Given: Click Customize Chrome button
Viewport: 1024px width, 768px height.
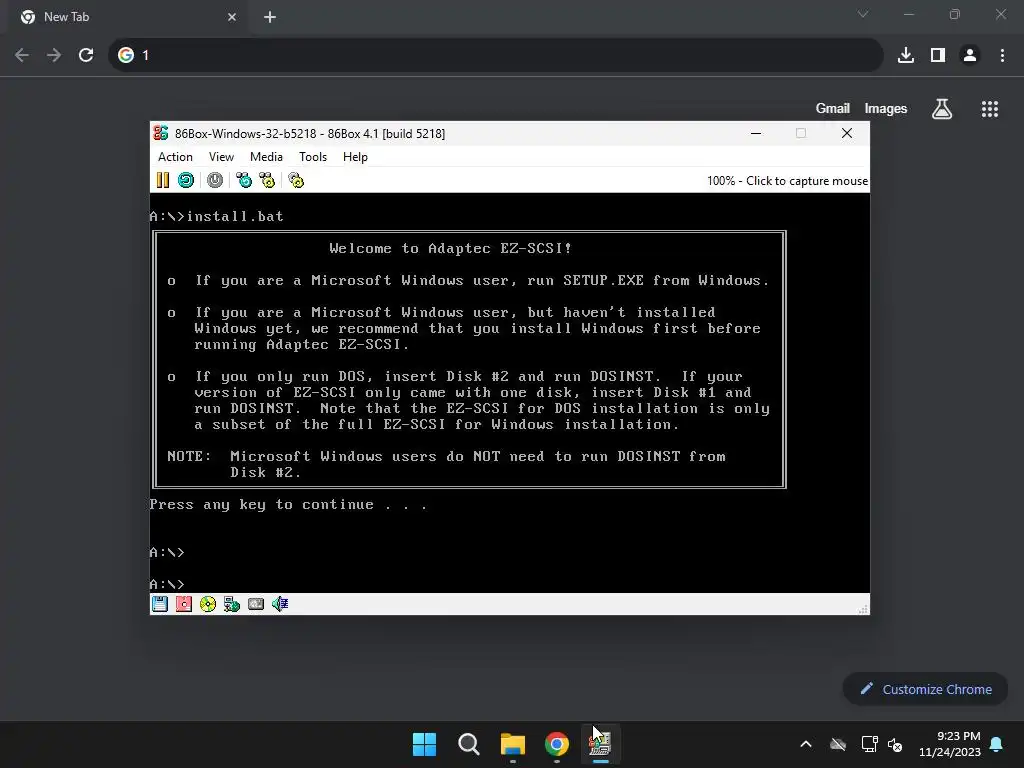Looking at the screenshot, I should click(x=925, y=689).
